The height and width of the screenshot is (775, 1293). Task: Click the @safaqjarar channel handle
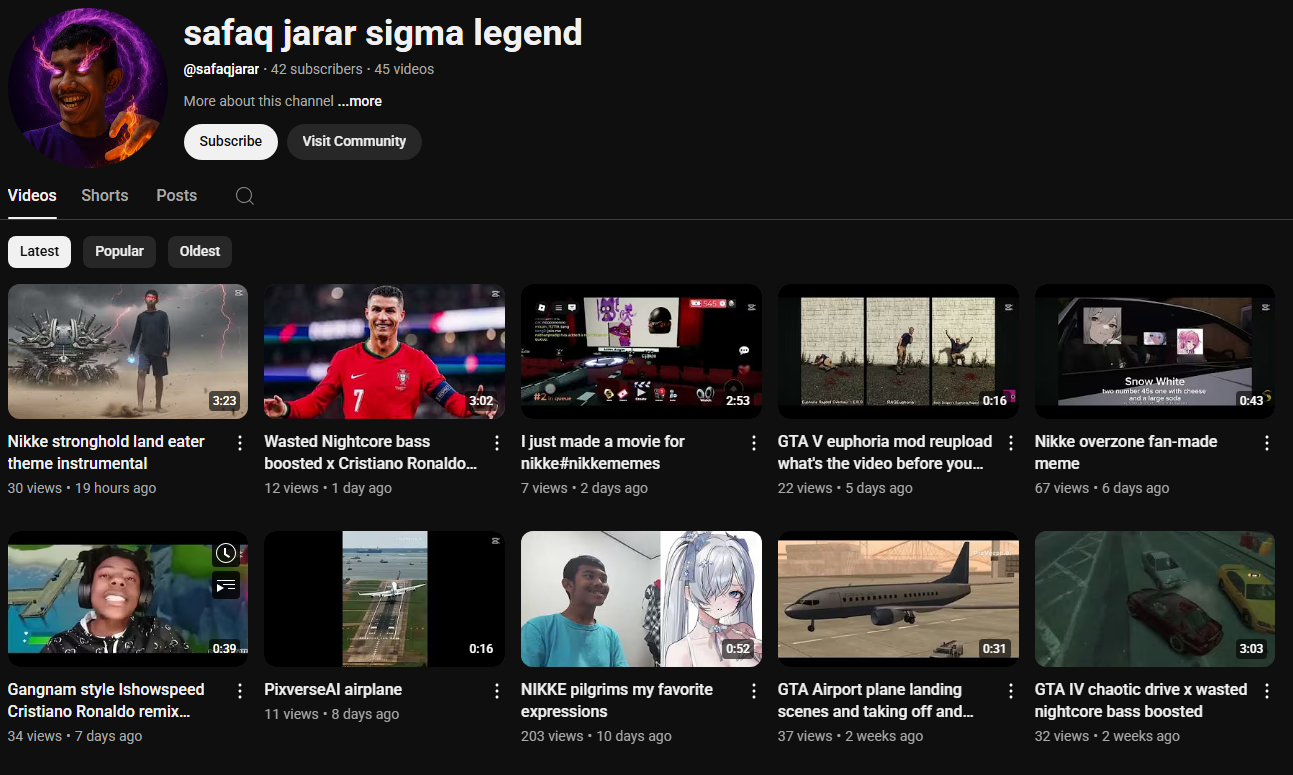221,69
